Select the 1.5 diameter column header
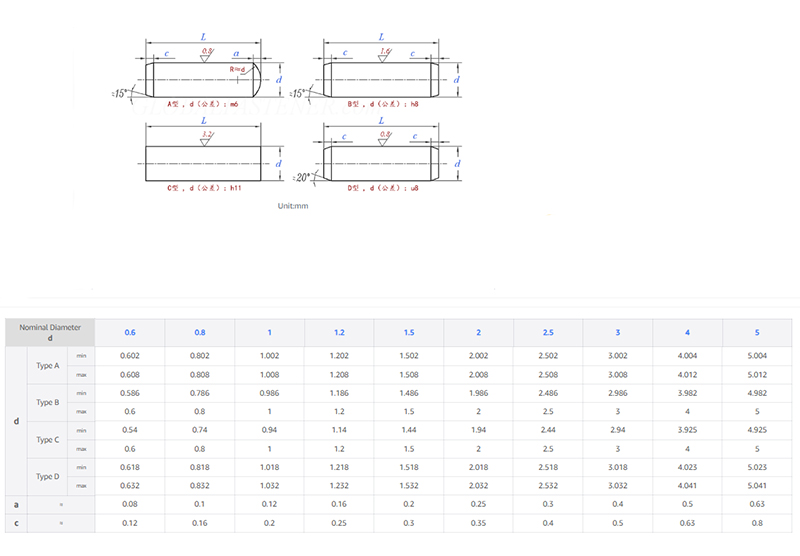This screenshot has height=556, width=800. (409, 333)
